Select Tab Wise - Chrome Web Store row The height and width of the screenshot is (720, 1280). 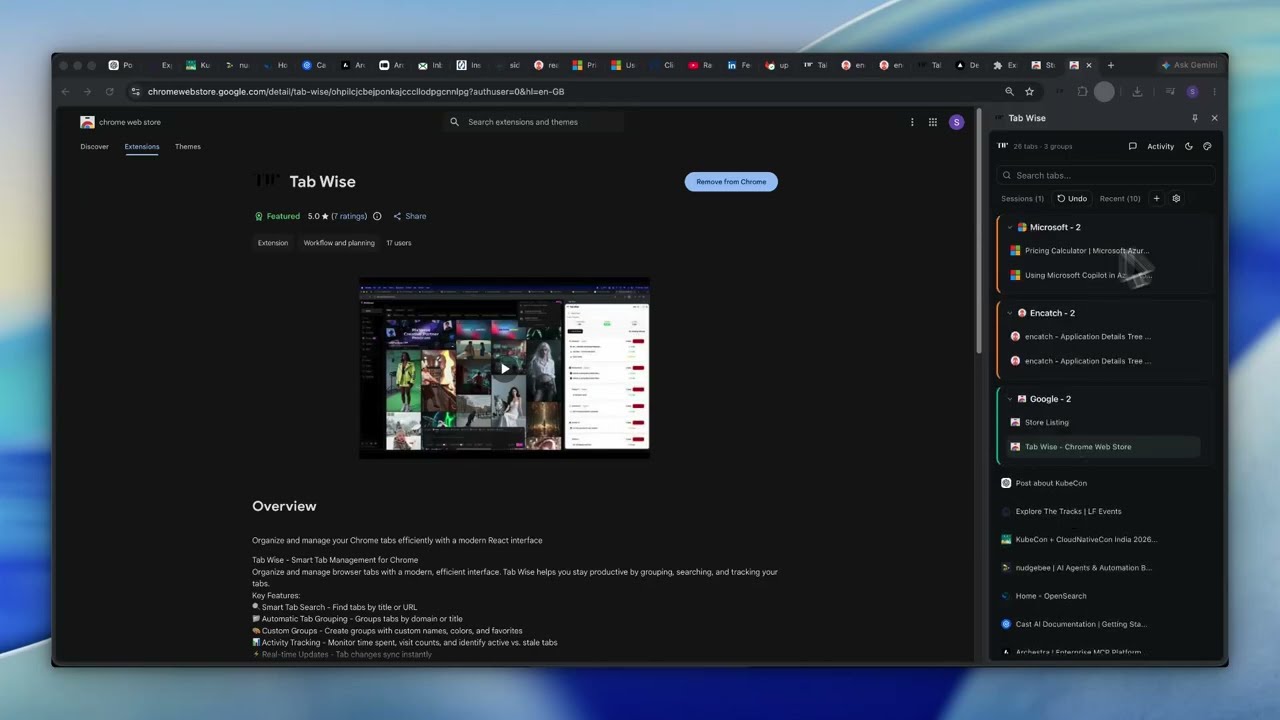click(1104, 447)
